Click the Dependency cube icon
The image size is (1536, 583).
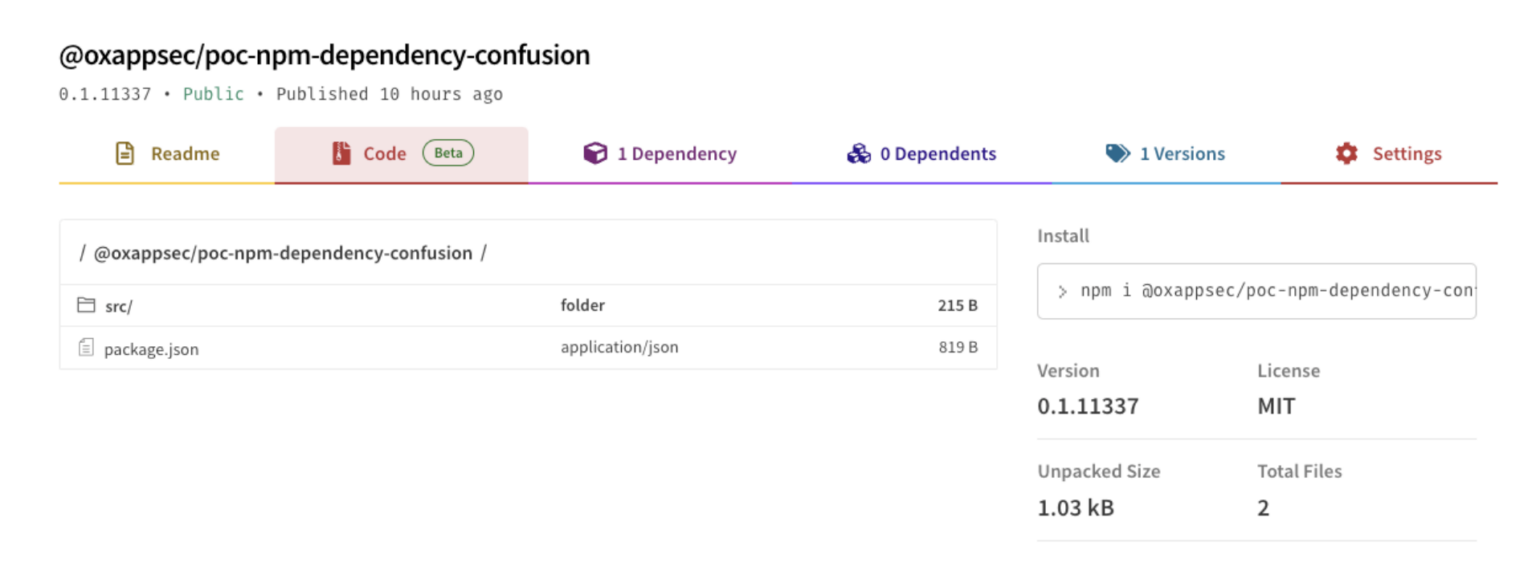tap(597, 153)
